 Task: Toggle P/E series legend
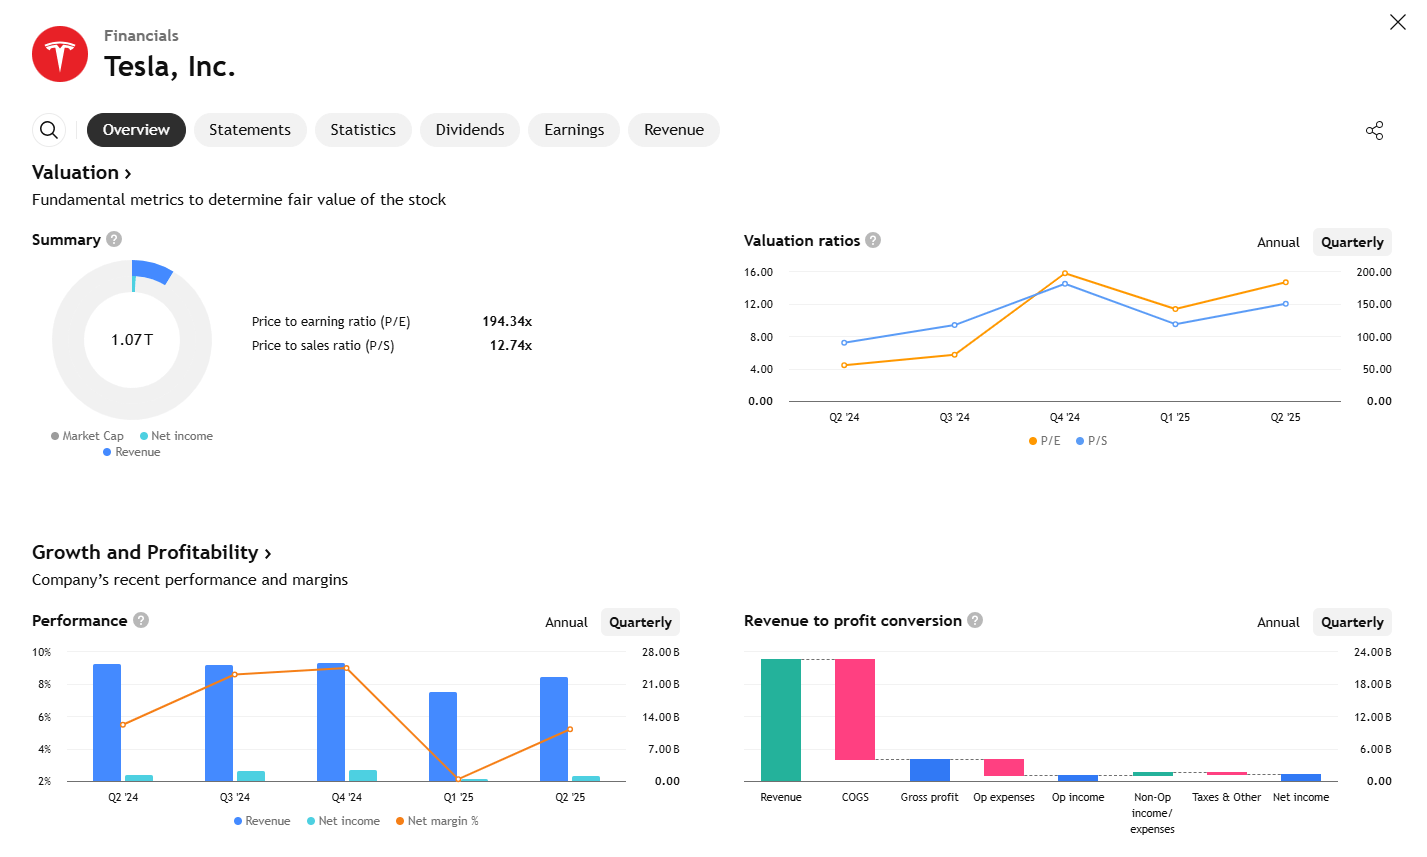click(1045, 441)
